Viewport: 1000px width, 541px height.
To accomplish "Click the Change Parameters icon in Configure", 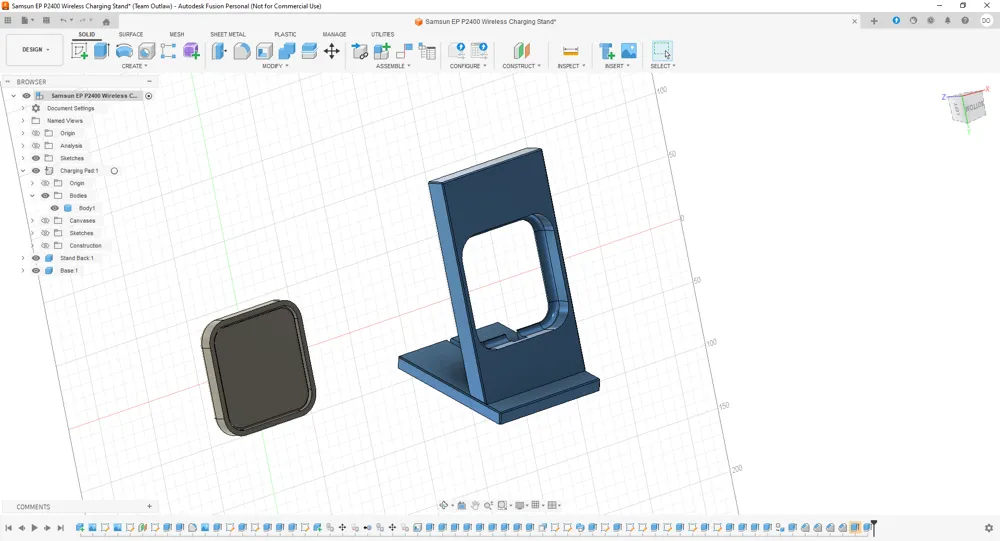I will (457, 51).
